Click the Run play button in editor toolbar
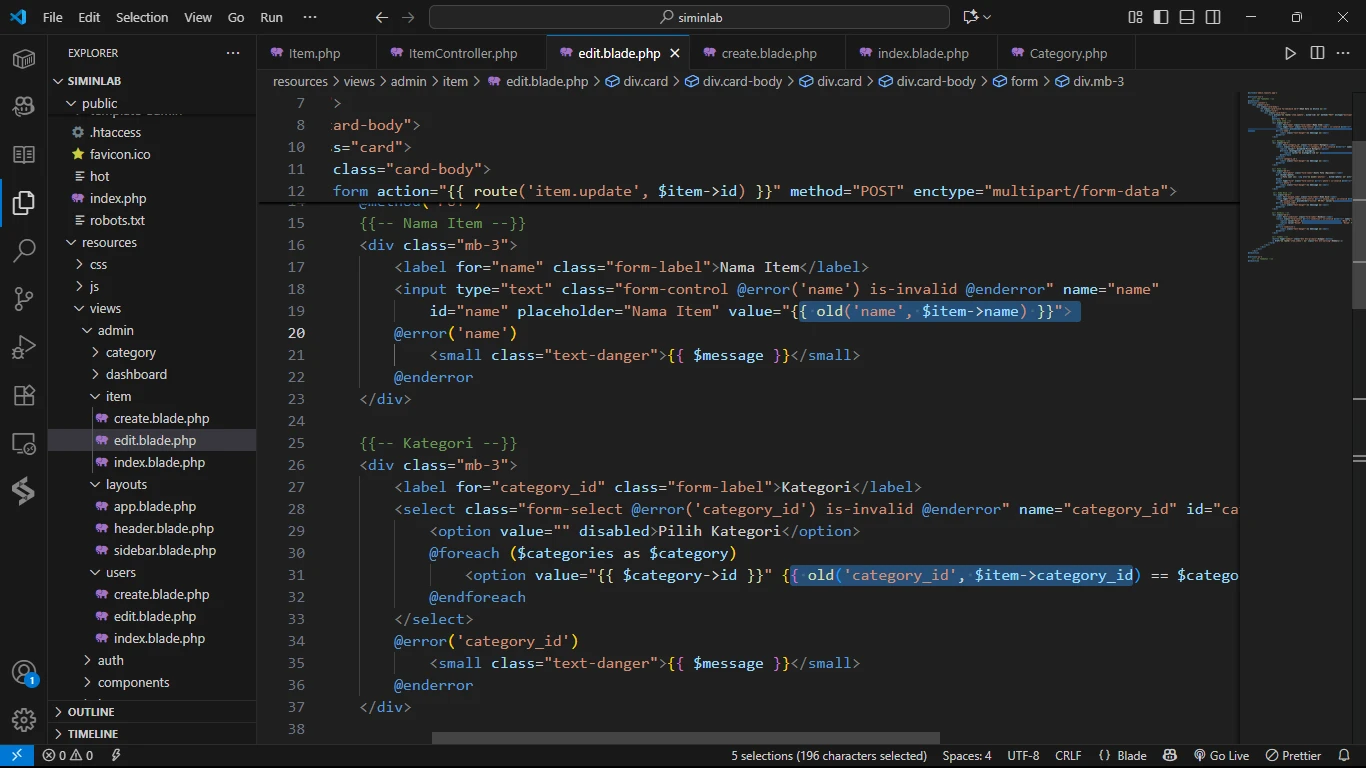This screenshot has height=768, width=1366. tap(1290, 53)
